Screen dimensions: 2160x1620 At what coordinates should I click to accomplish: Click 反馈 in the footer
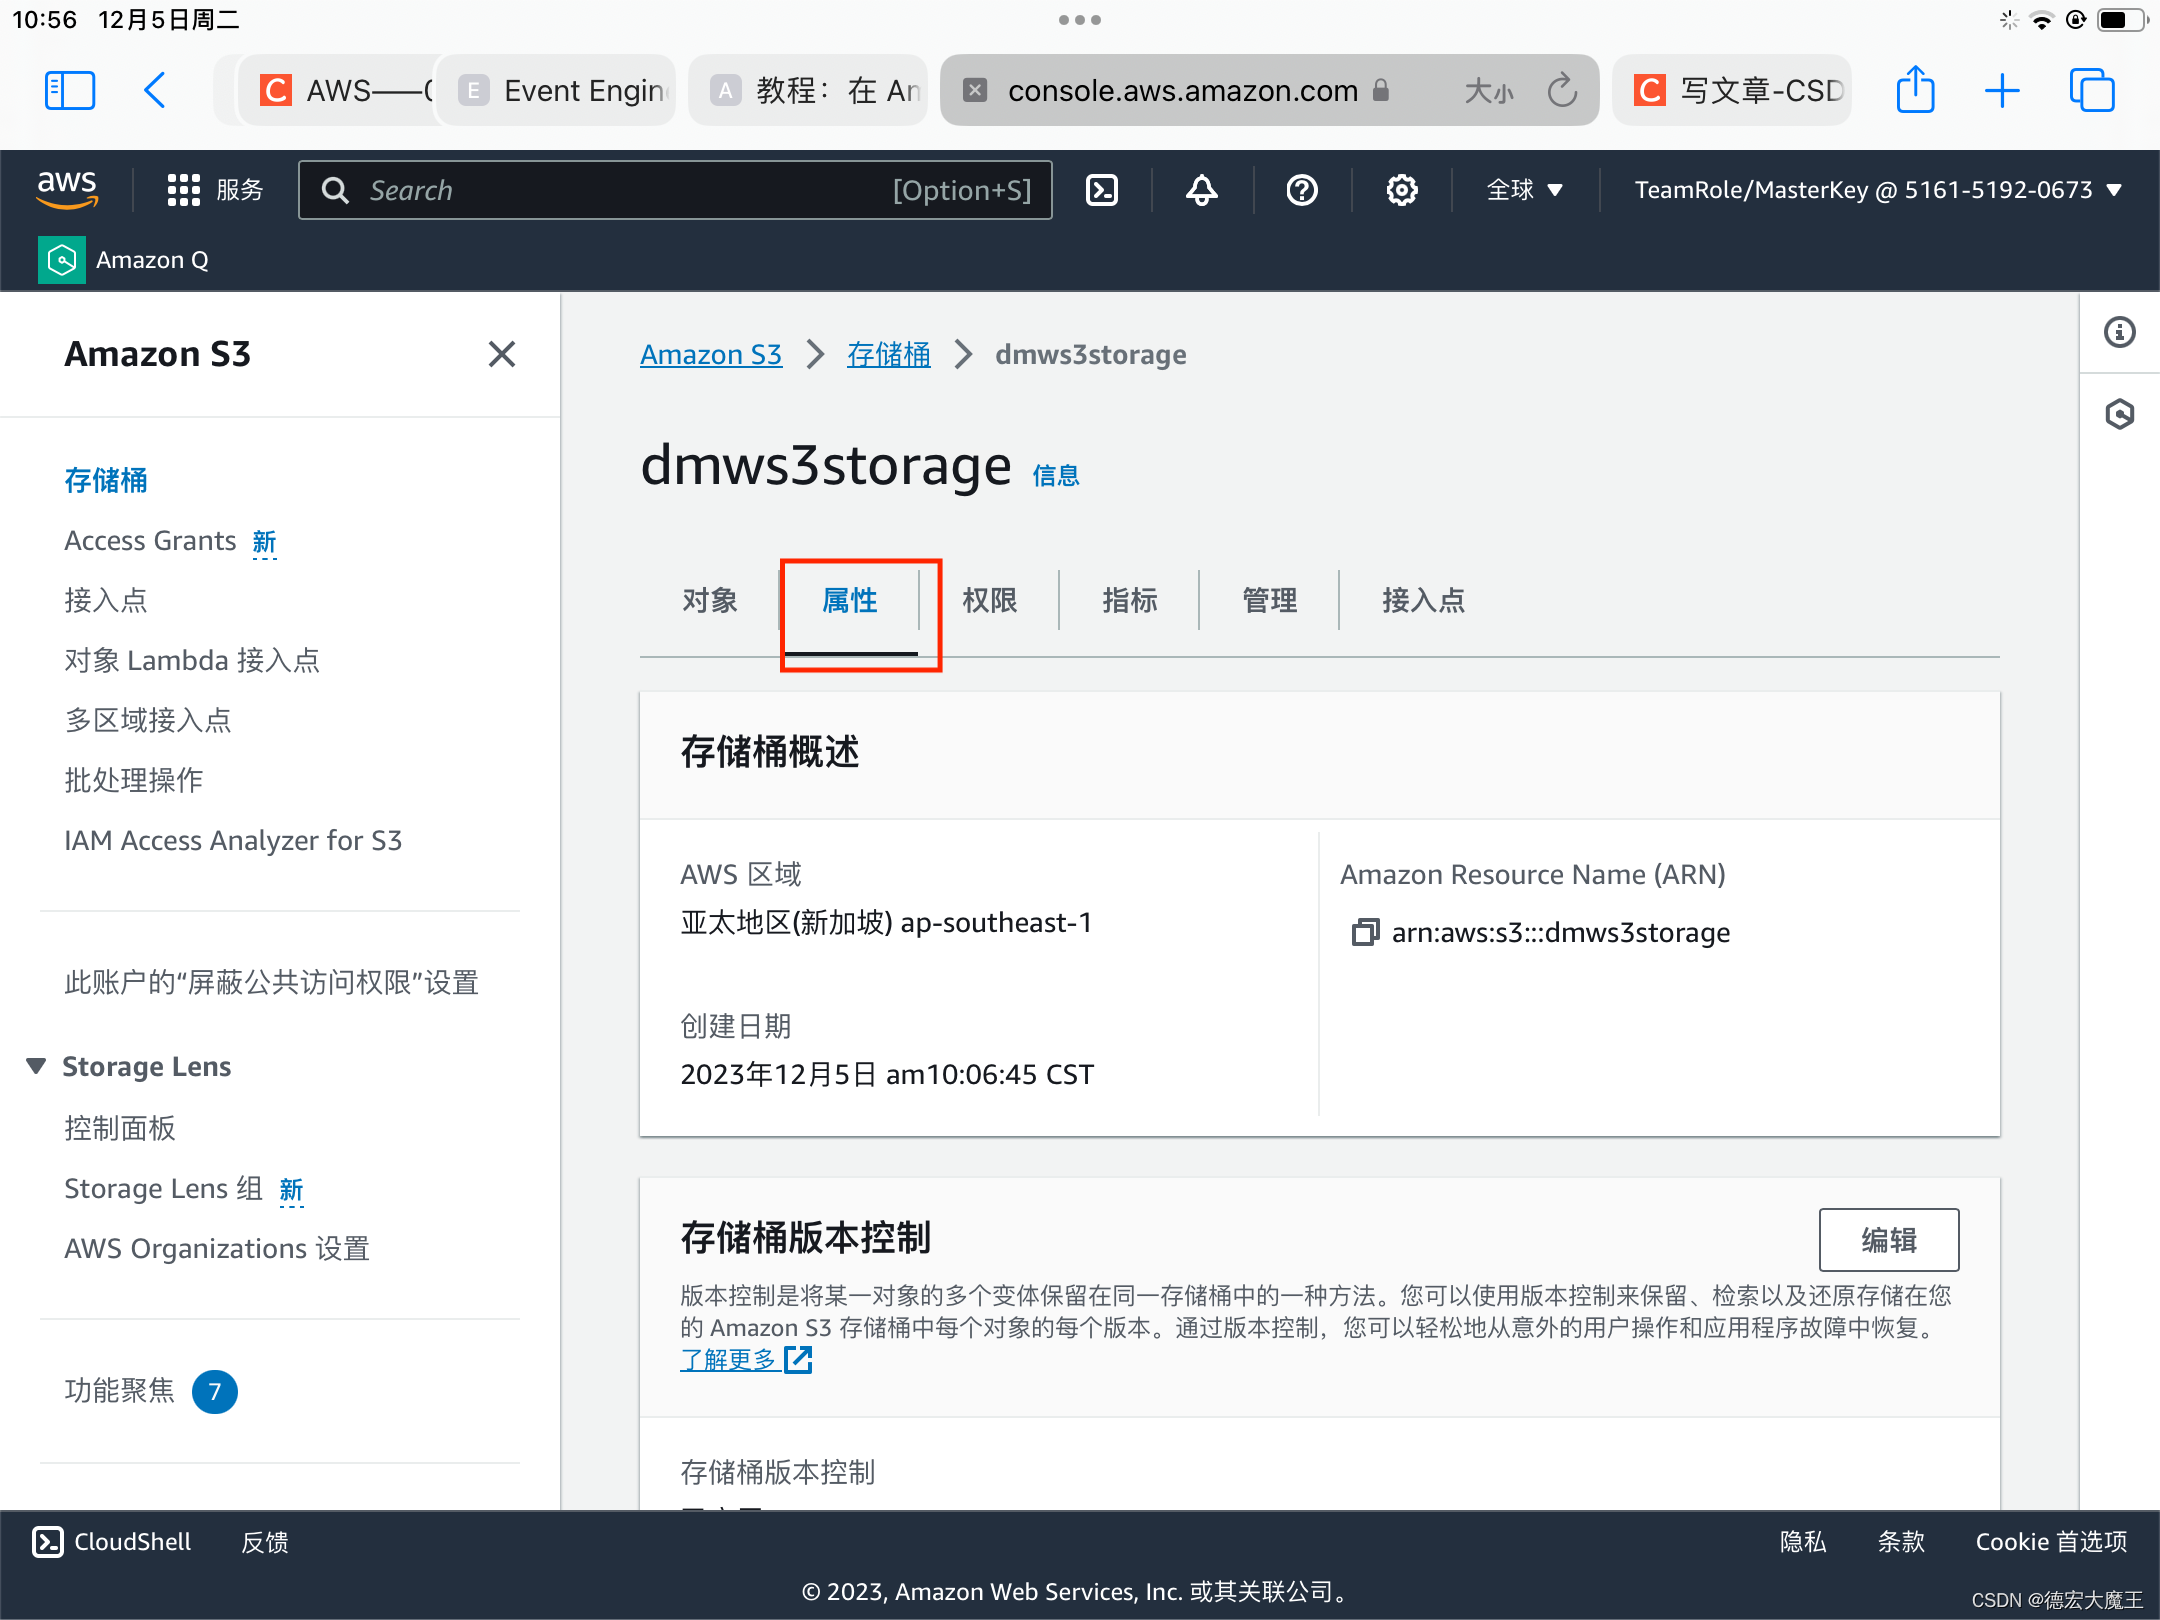click(x=265, y=1542)
